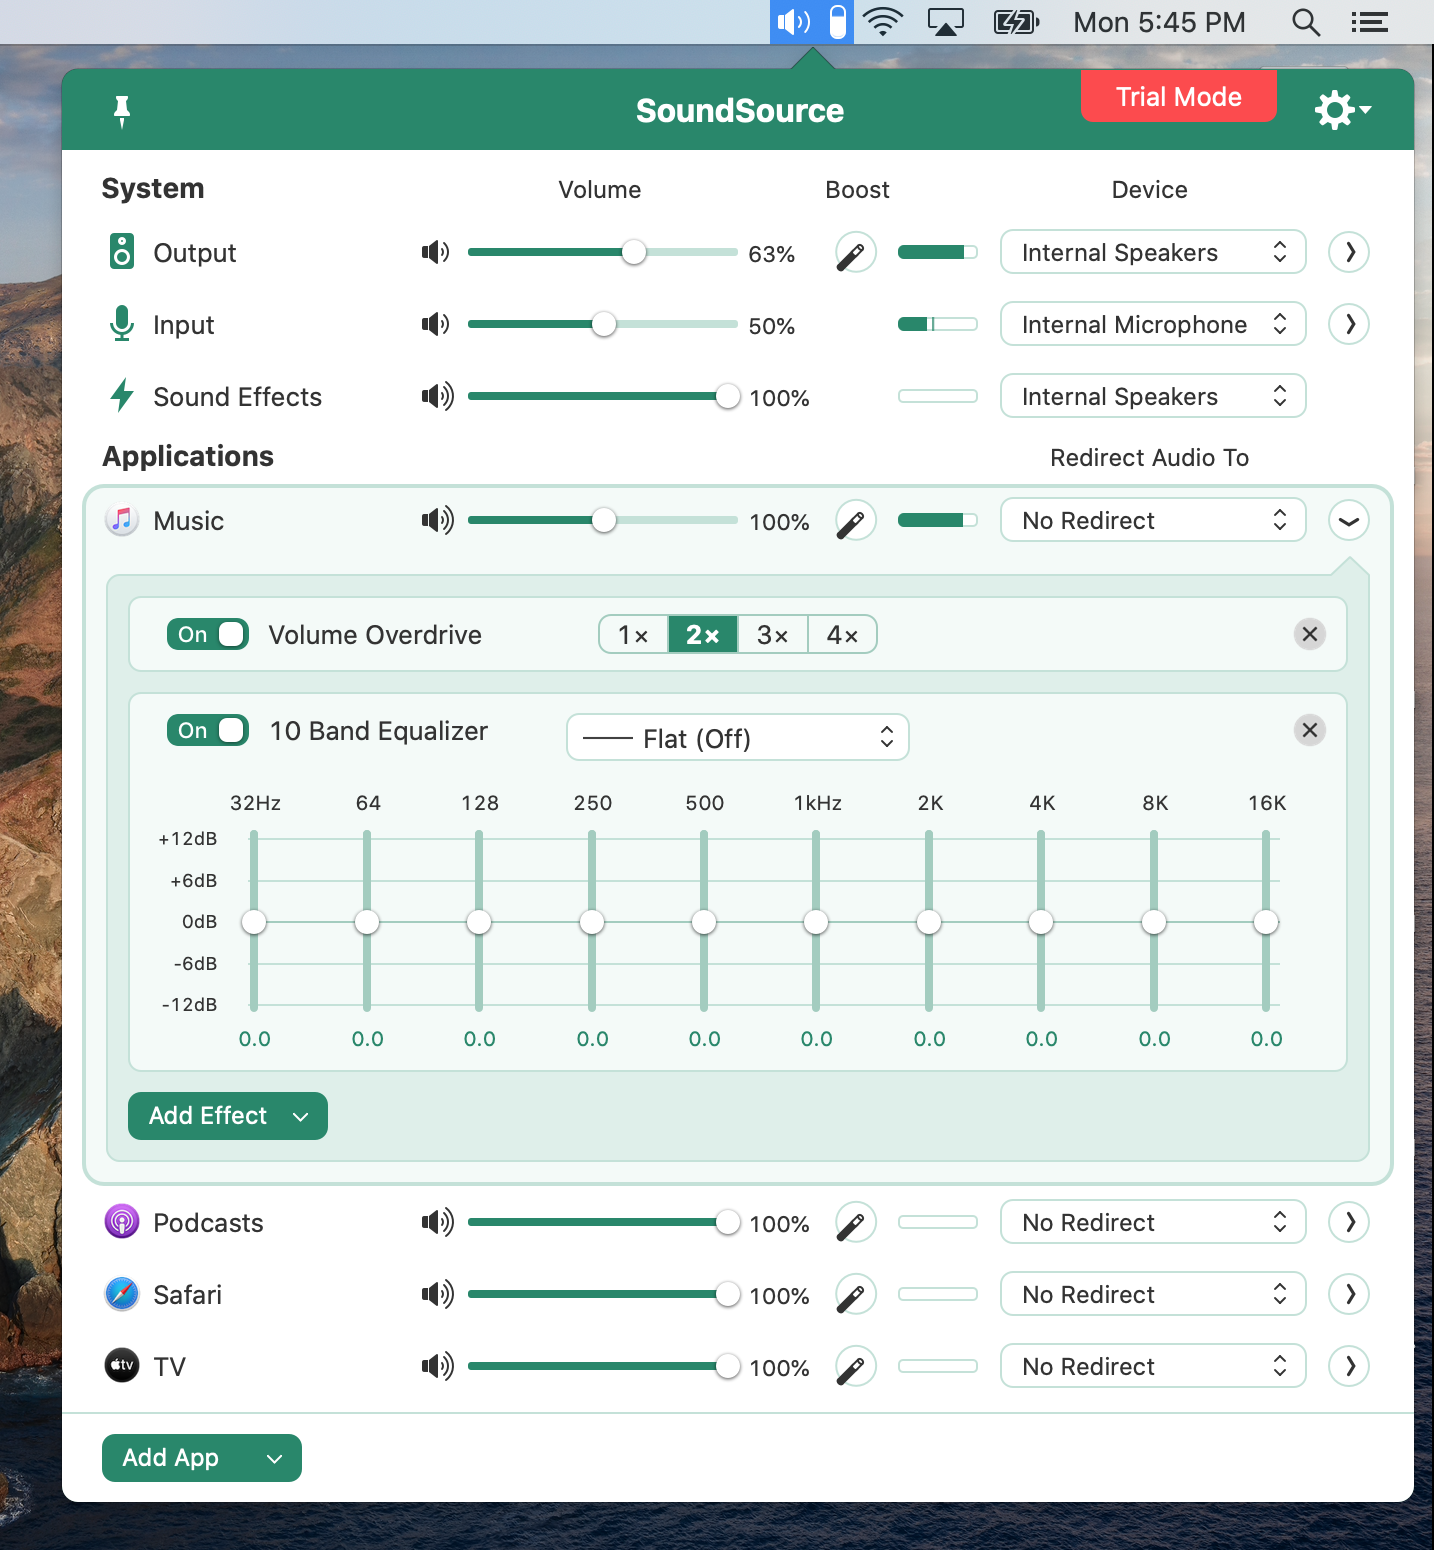Image resolution: width=1434 pixels, height=1550 pixels.
Task: Expand Safari effects chevron
Action: (x=1349, y=1294)
